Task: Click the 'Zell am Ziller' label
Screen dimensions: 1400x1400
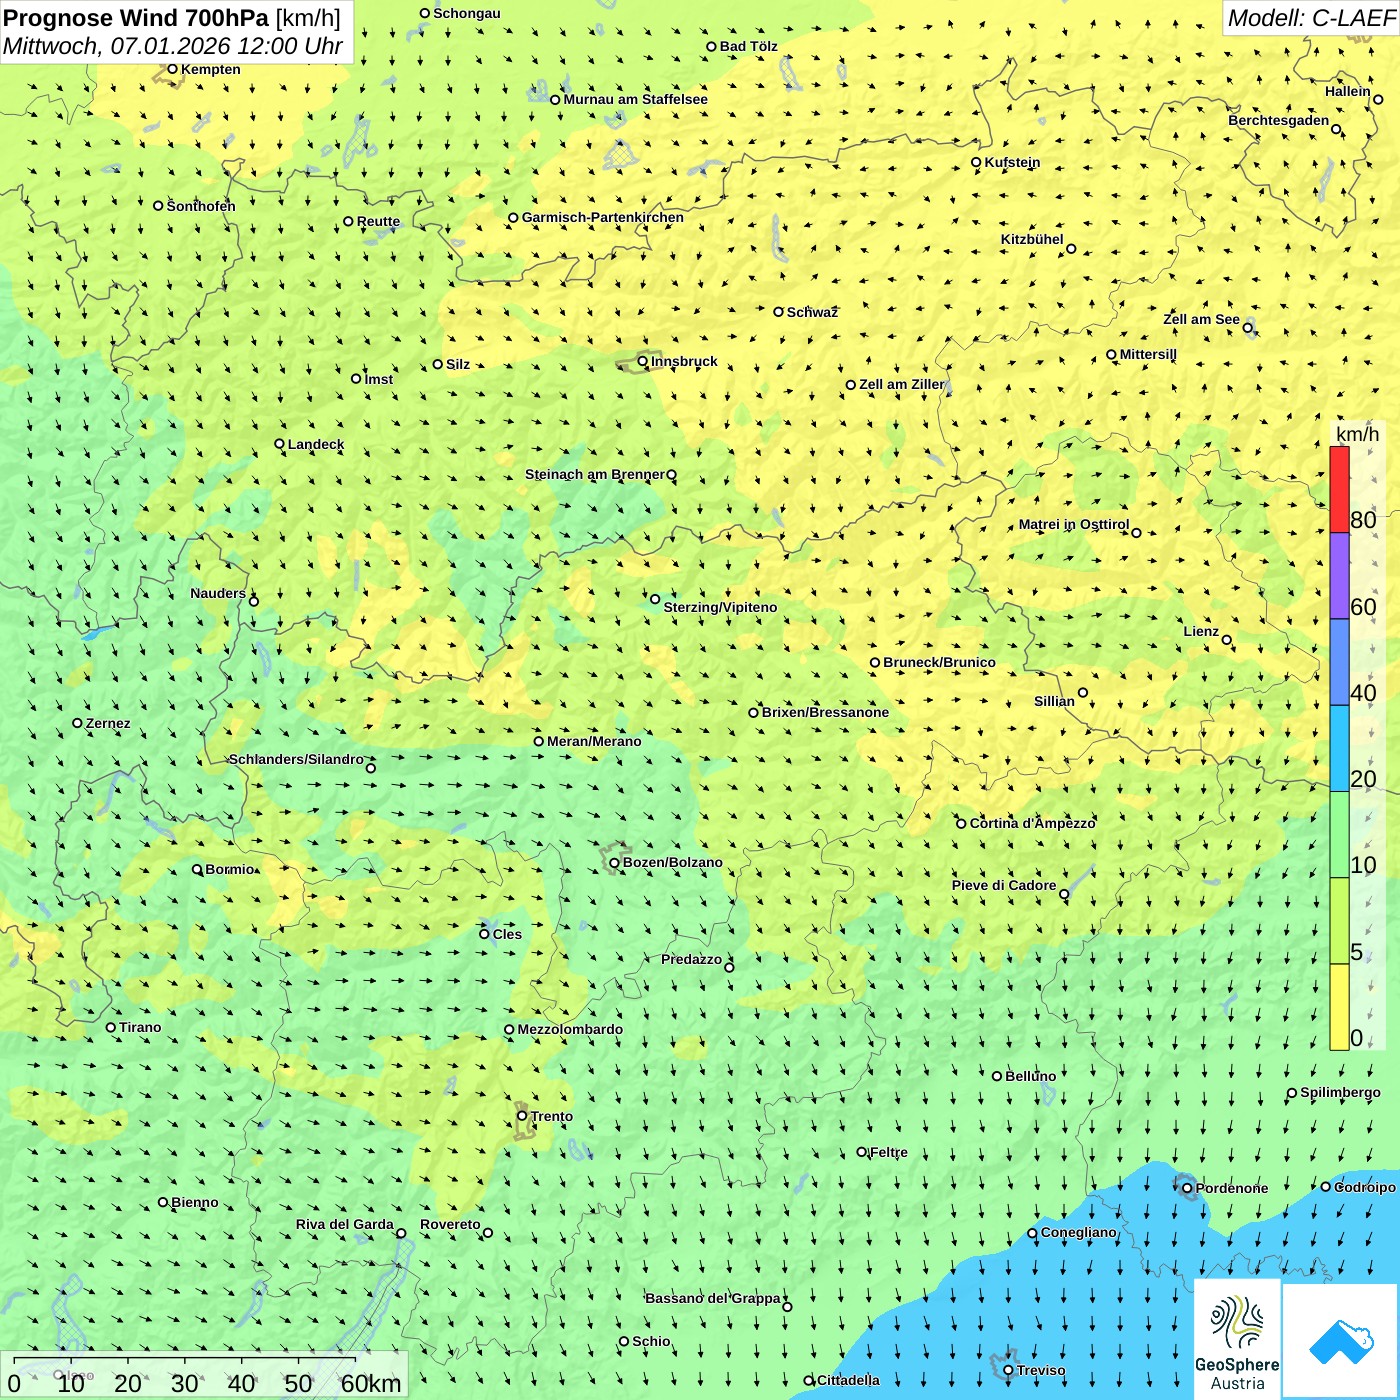Action: (901, 384)
